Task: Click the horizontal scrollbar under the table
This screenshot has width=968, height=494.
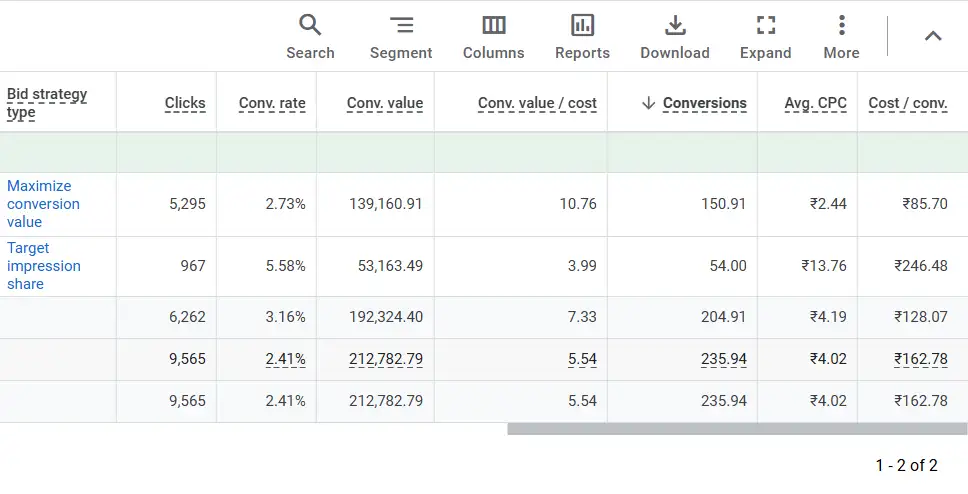Action: click(737, 429)
